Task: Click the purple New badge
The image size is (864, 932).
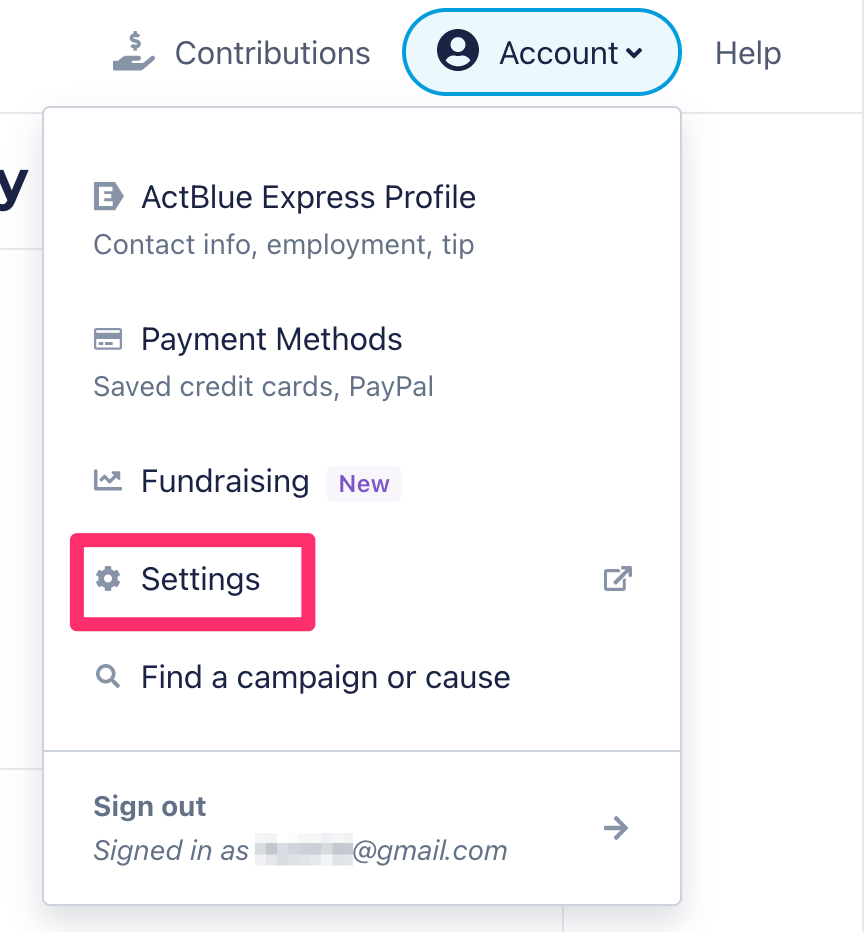Action: pyautogui.click(x=364, y=484)
